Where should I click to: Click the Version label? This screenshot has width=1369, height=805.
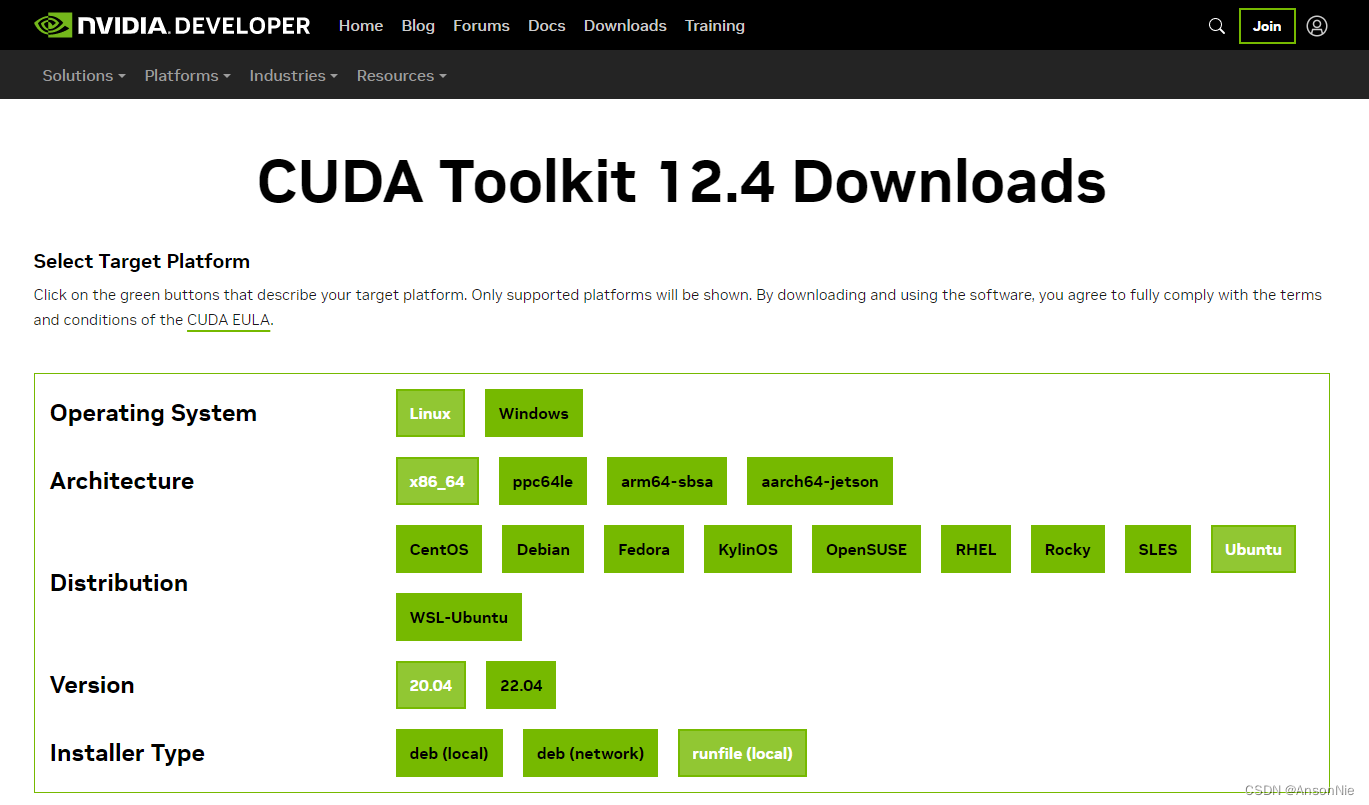[92, 685]
